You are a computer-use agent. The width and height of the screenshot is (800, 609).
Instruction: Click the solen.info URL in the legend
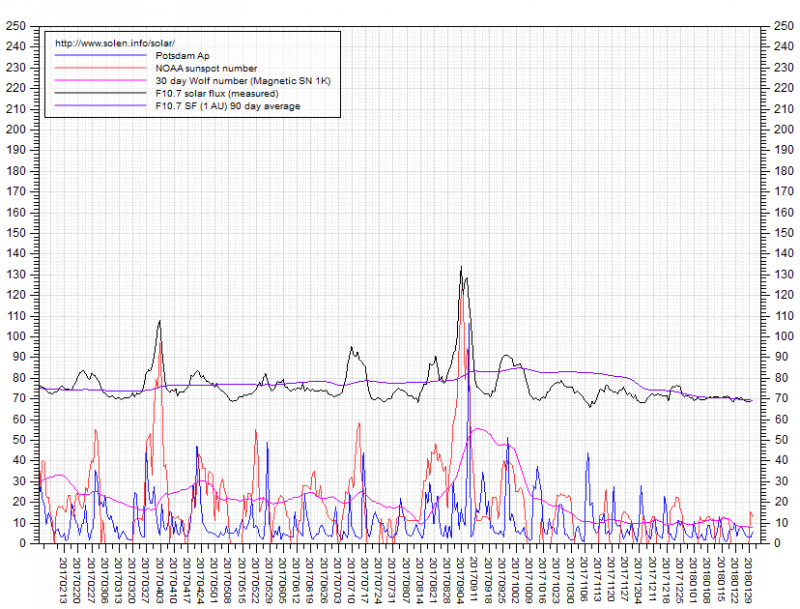115,43
